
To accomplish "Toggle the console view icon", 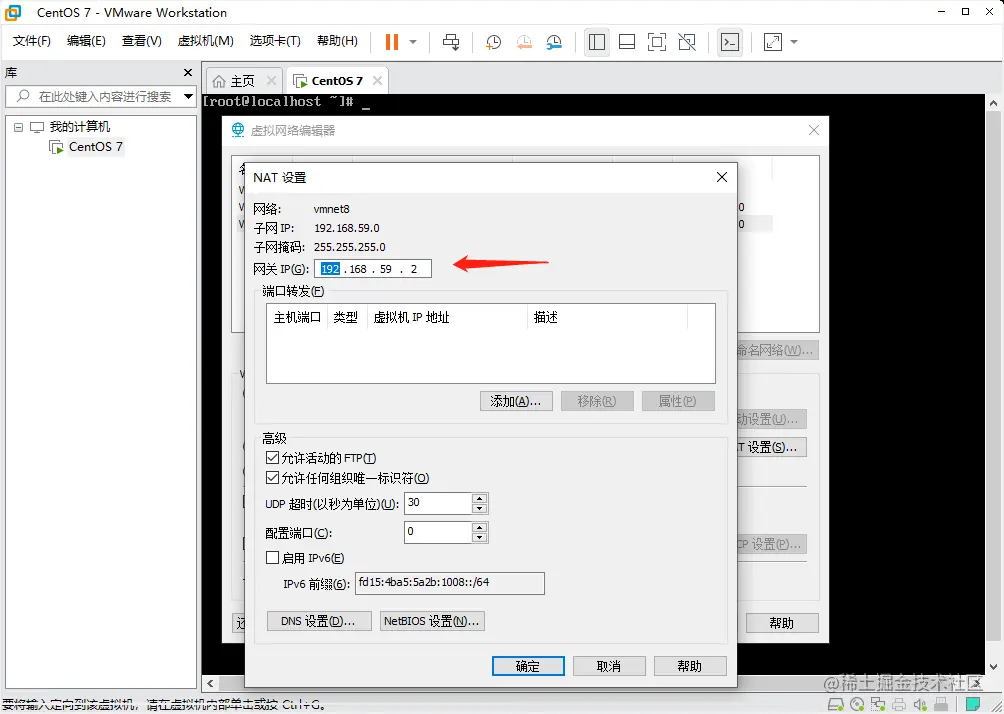I will [x=729, y=42].
